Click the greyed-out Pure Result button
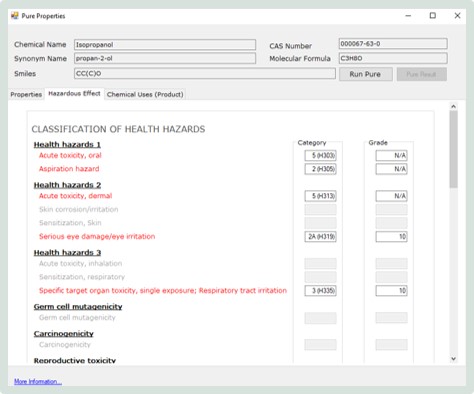Image resolution: width=474 pixels, height=394 pixels. click(x=422, y=74)
